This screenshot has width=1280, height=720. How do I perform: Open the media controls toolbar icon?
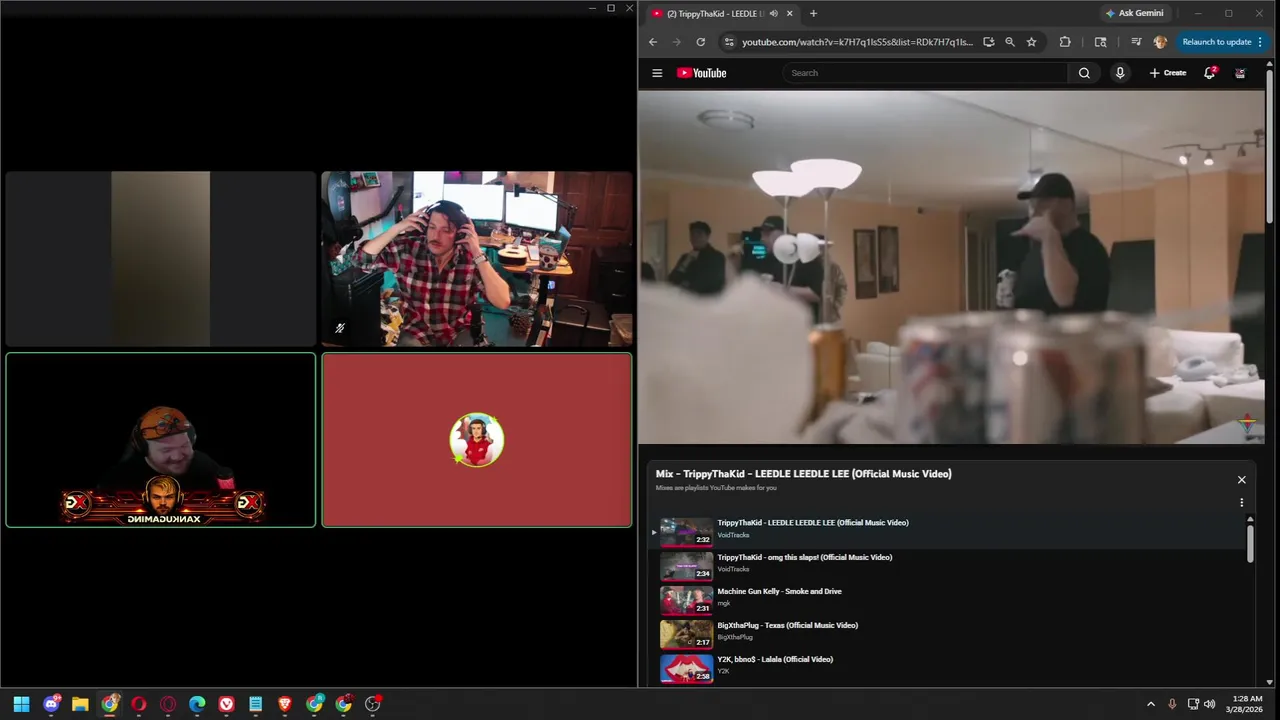[1136, 42]
